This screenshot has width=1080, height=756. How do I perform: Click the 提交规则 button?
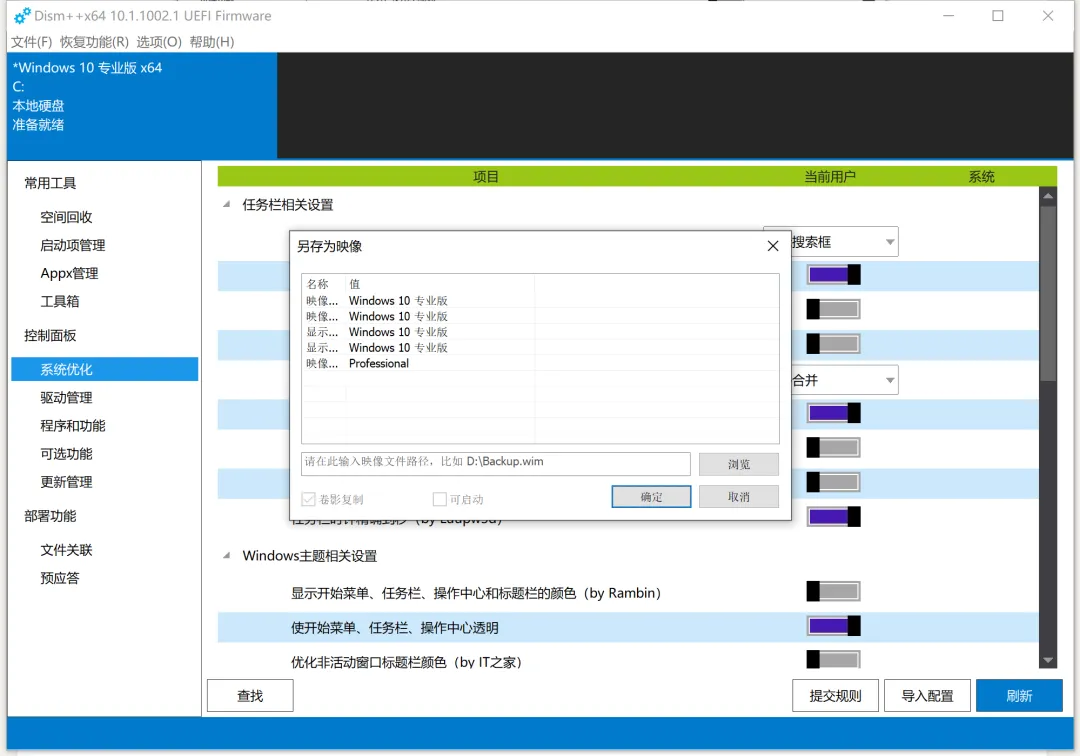point(835,696)
